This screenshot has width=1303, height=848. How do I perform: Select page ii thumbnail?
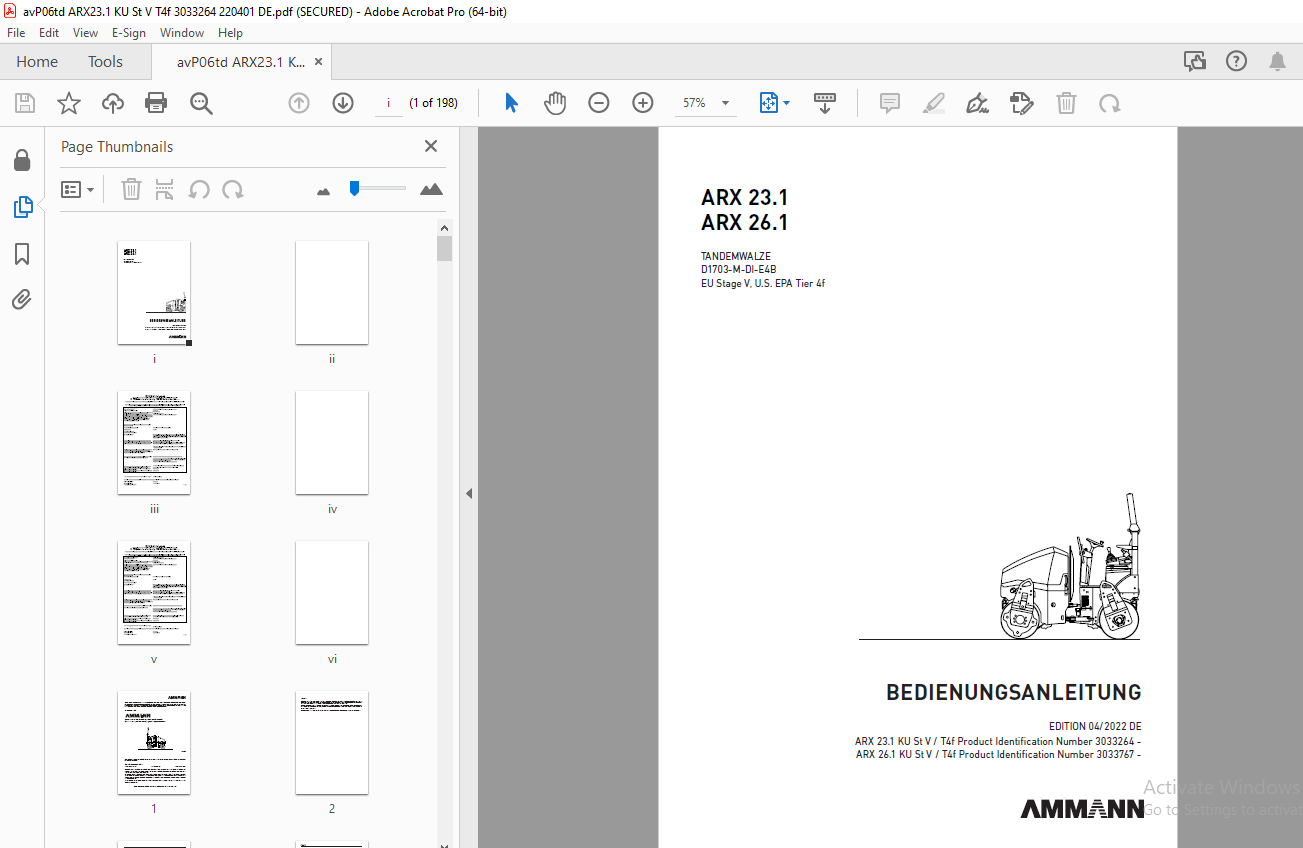tap(332, 293)
